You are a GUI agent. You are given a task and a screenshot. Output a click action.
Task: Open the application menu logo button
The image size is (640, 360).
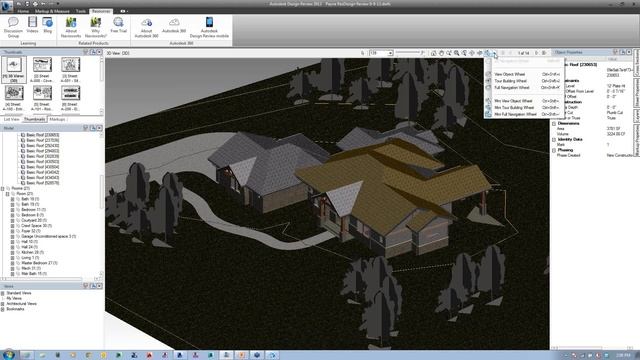click(6, 7)
